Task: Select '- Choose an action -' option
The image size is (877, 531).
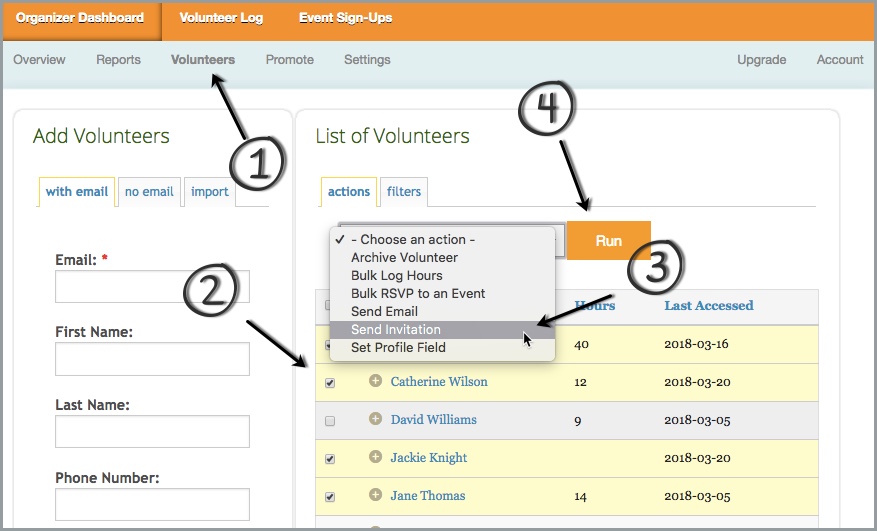Action: coord(442,239)
